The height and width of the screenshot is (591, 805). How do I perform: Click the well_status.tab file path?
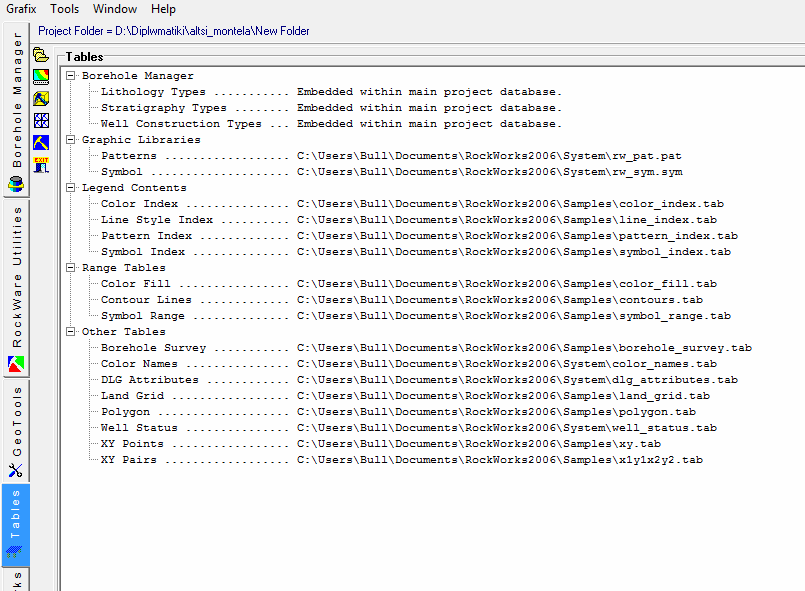pos(507,428)
